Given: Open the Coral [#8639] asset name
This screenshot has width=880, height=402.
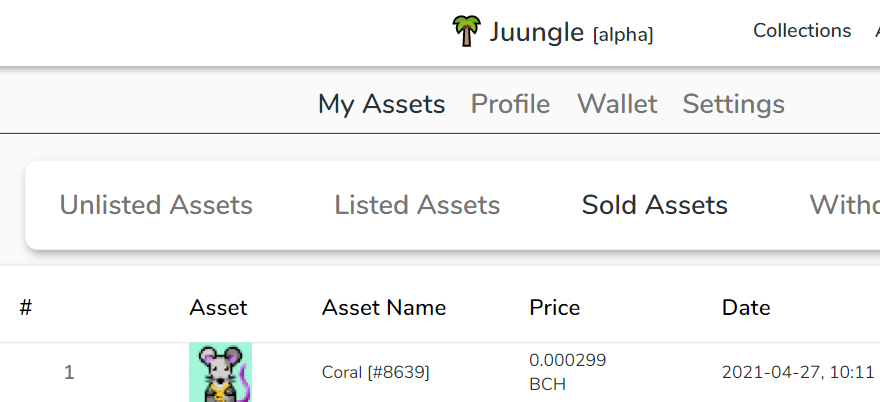Looking at the screenshot, I should click(375, 372).
